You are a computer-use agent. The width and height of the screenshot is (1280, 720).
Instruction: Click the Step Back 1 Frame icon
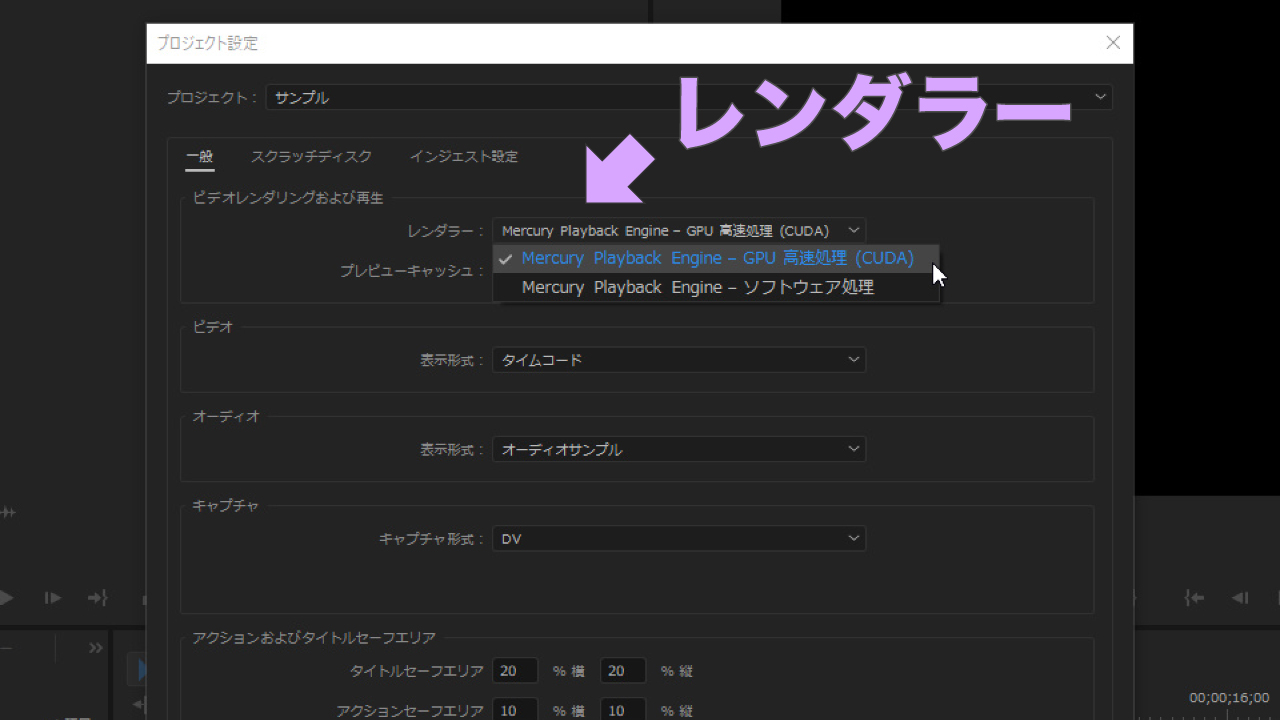[x=1240, y=598]
